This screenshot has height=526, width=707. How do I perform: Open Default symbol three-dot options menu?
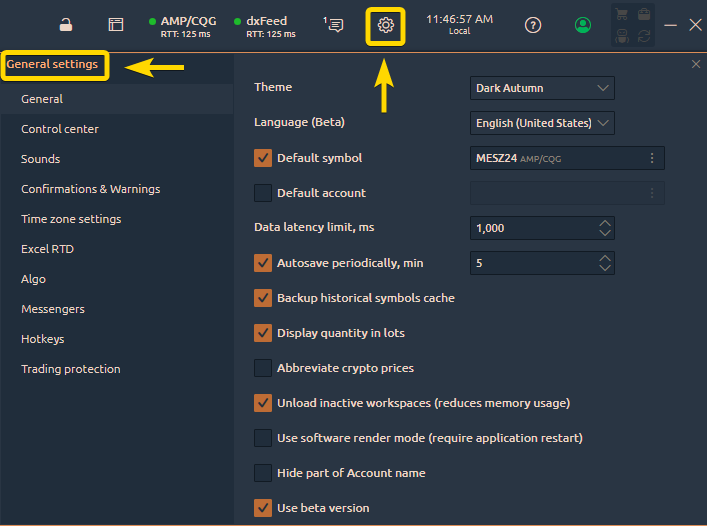652,158
